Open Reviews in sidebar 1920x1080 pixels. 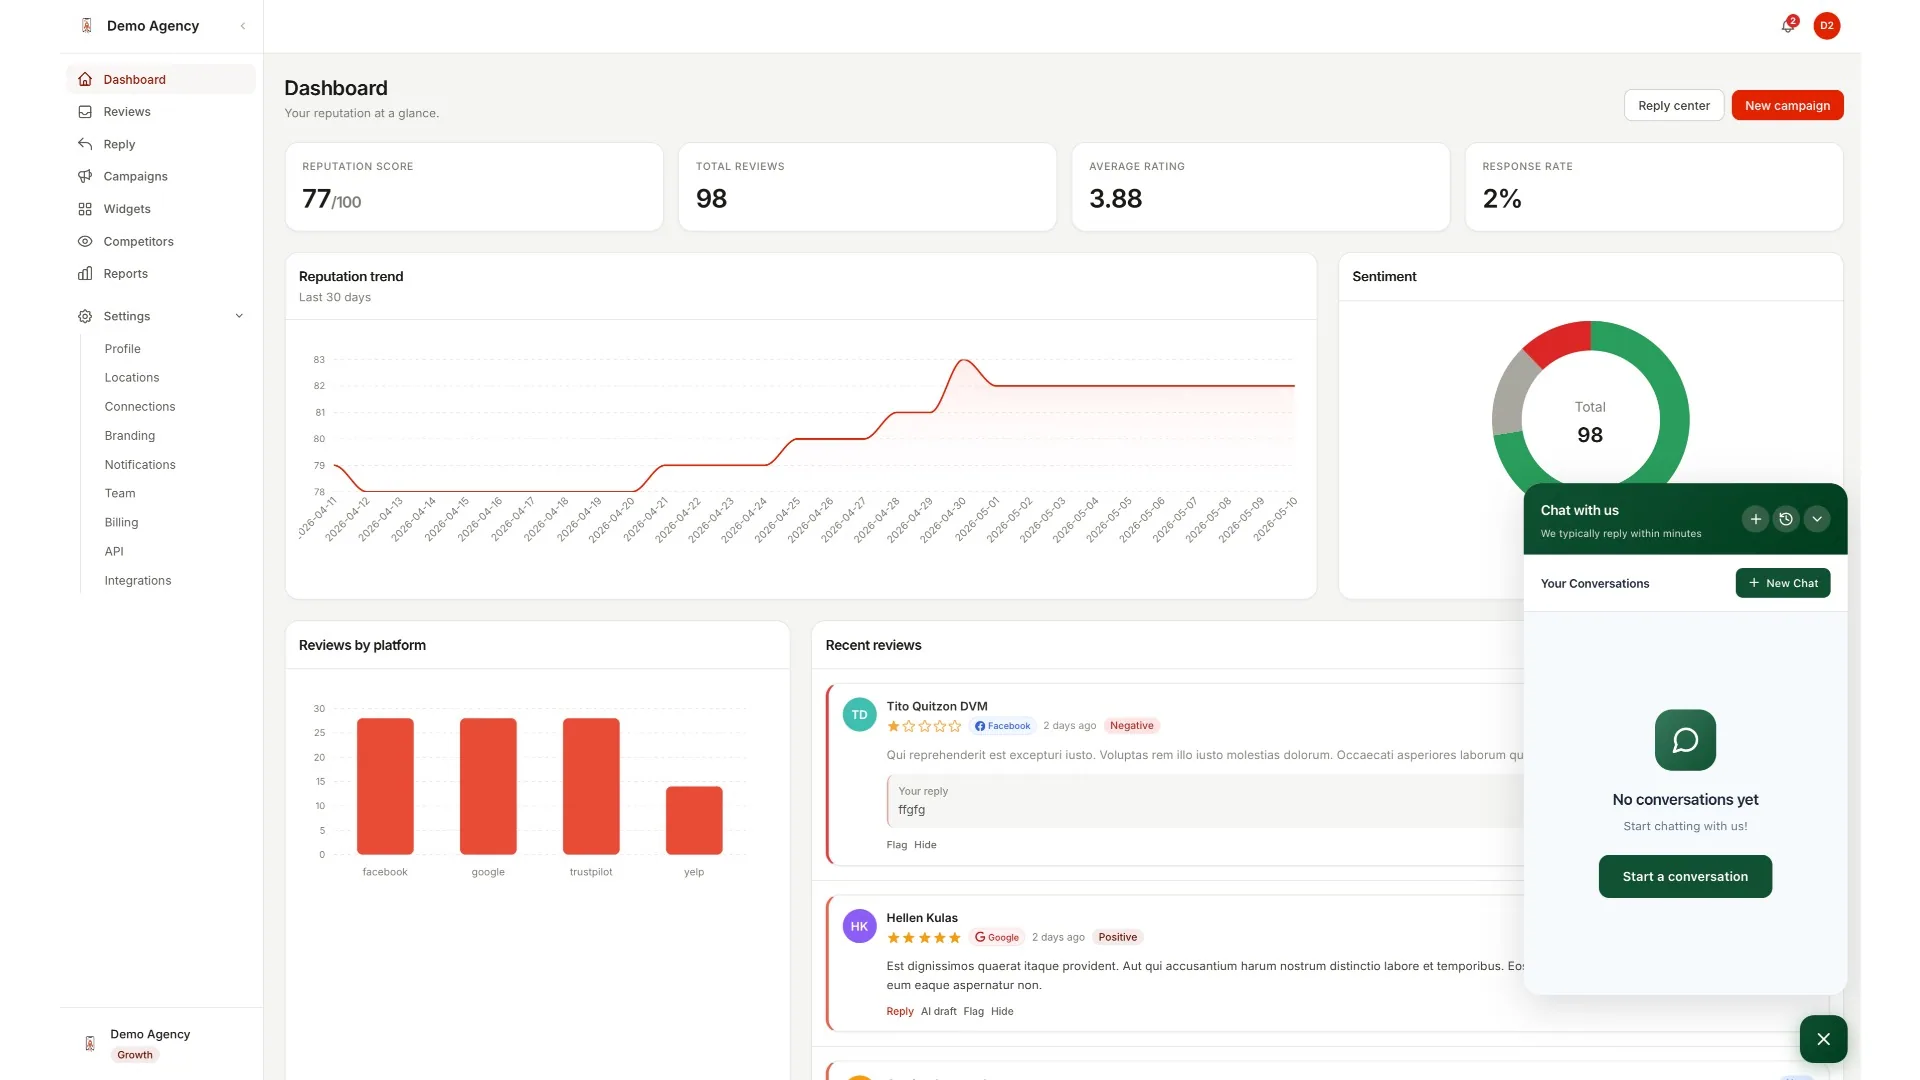pyautogui.click(x=161, y=112)
